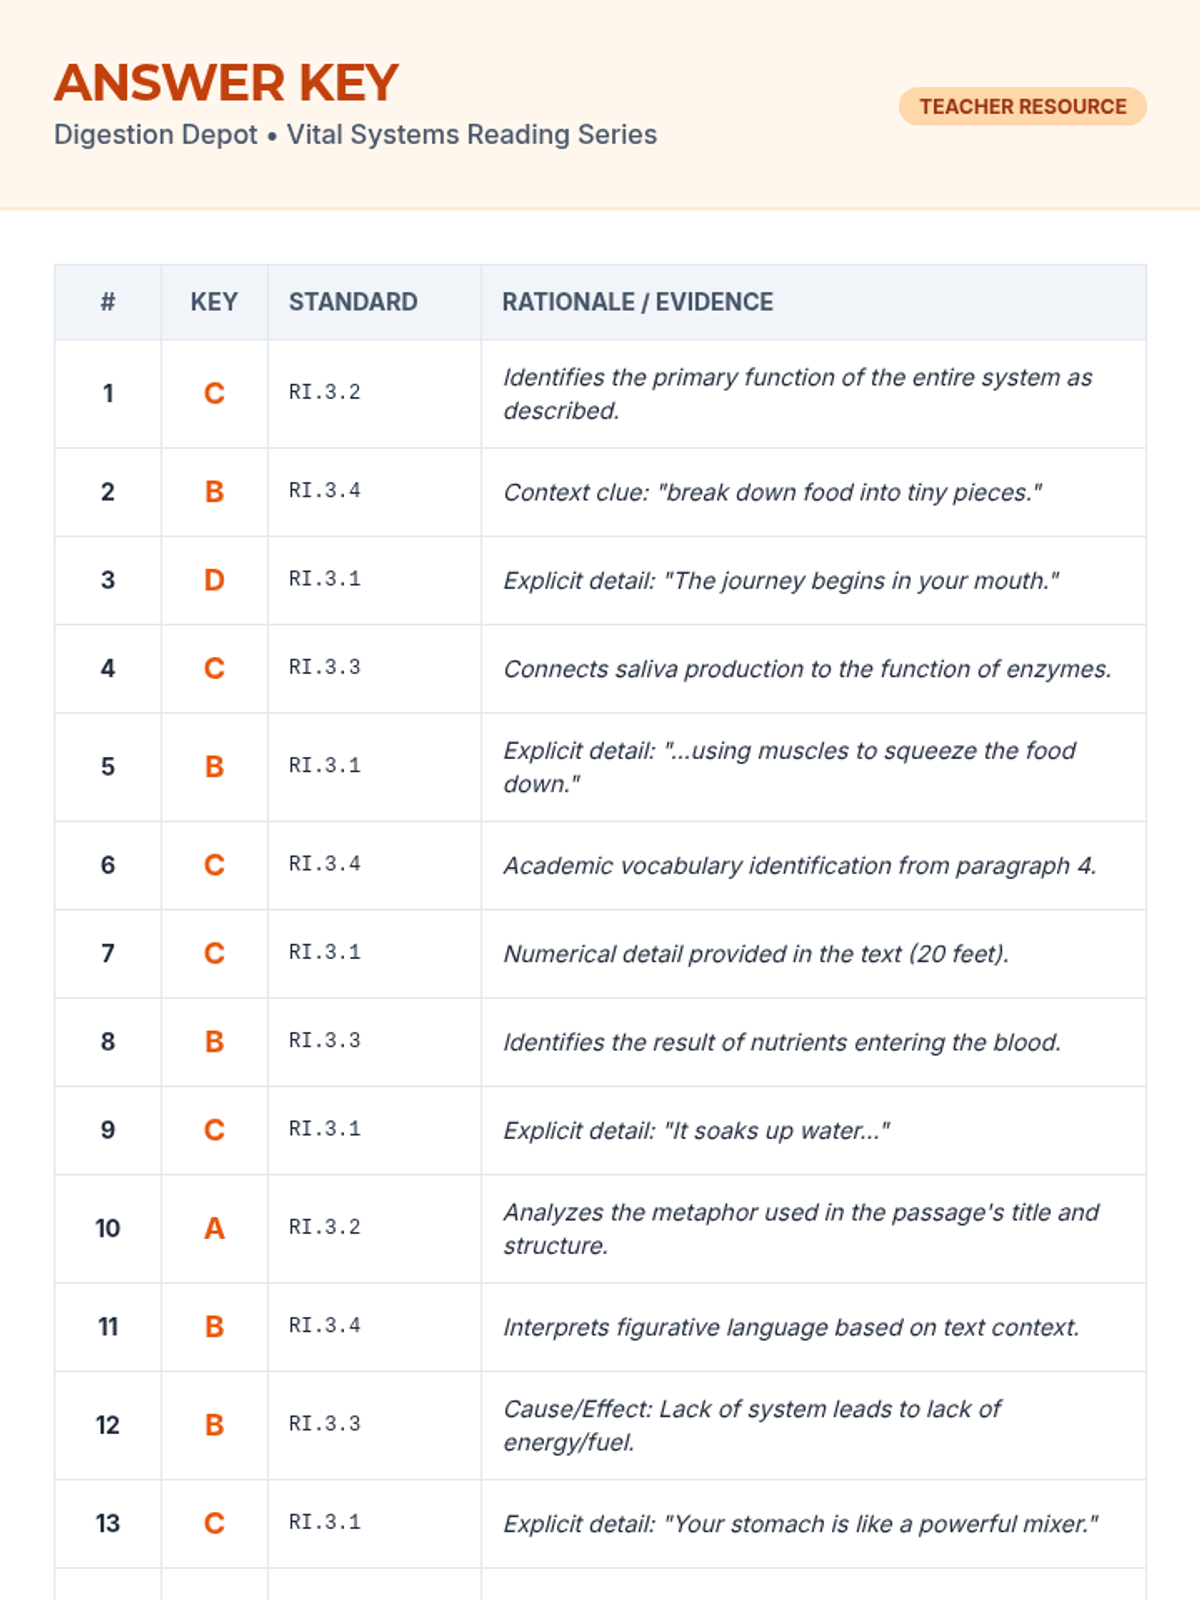
Task: Click the "It soaks up water" rationale
Action: coord(696,1131)
